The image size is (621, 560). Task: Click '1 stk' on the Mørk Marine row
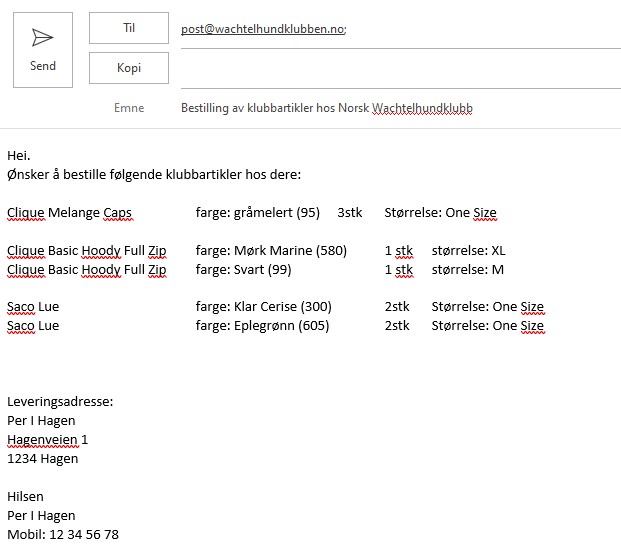pos(399,251)
